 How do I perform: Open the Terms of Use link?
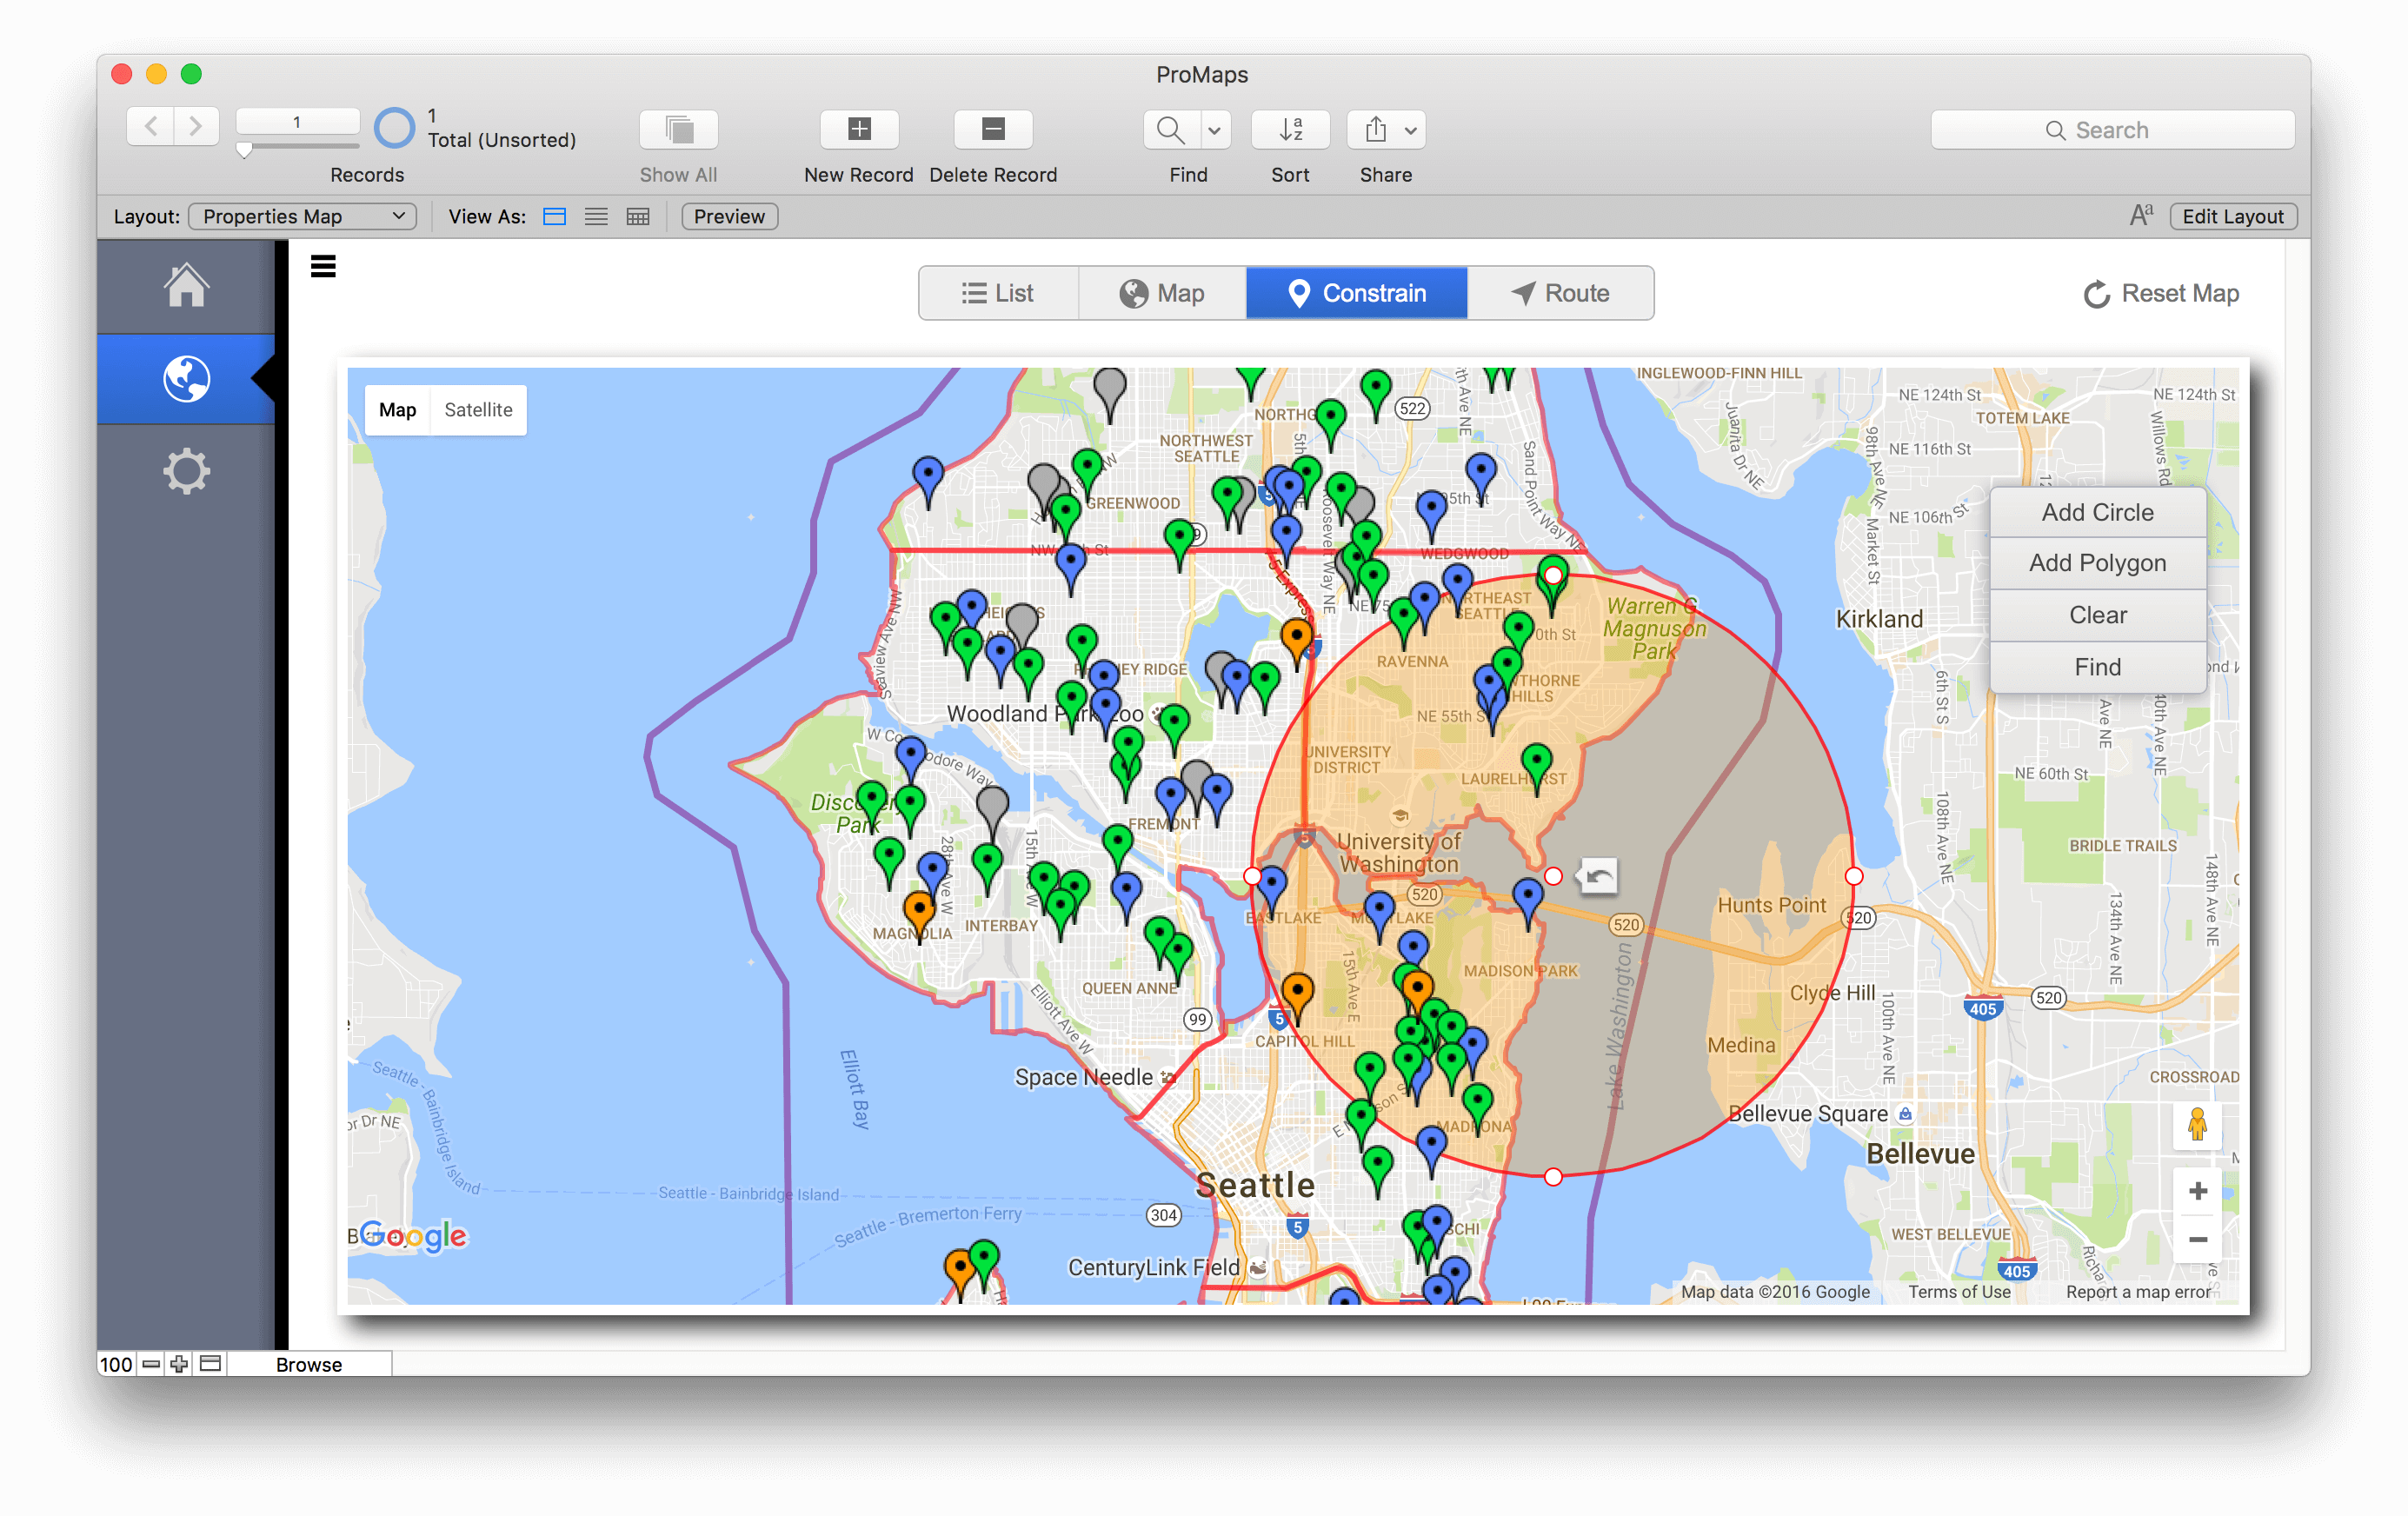[1958, 1291]
